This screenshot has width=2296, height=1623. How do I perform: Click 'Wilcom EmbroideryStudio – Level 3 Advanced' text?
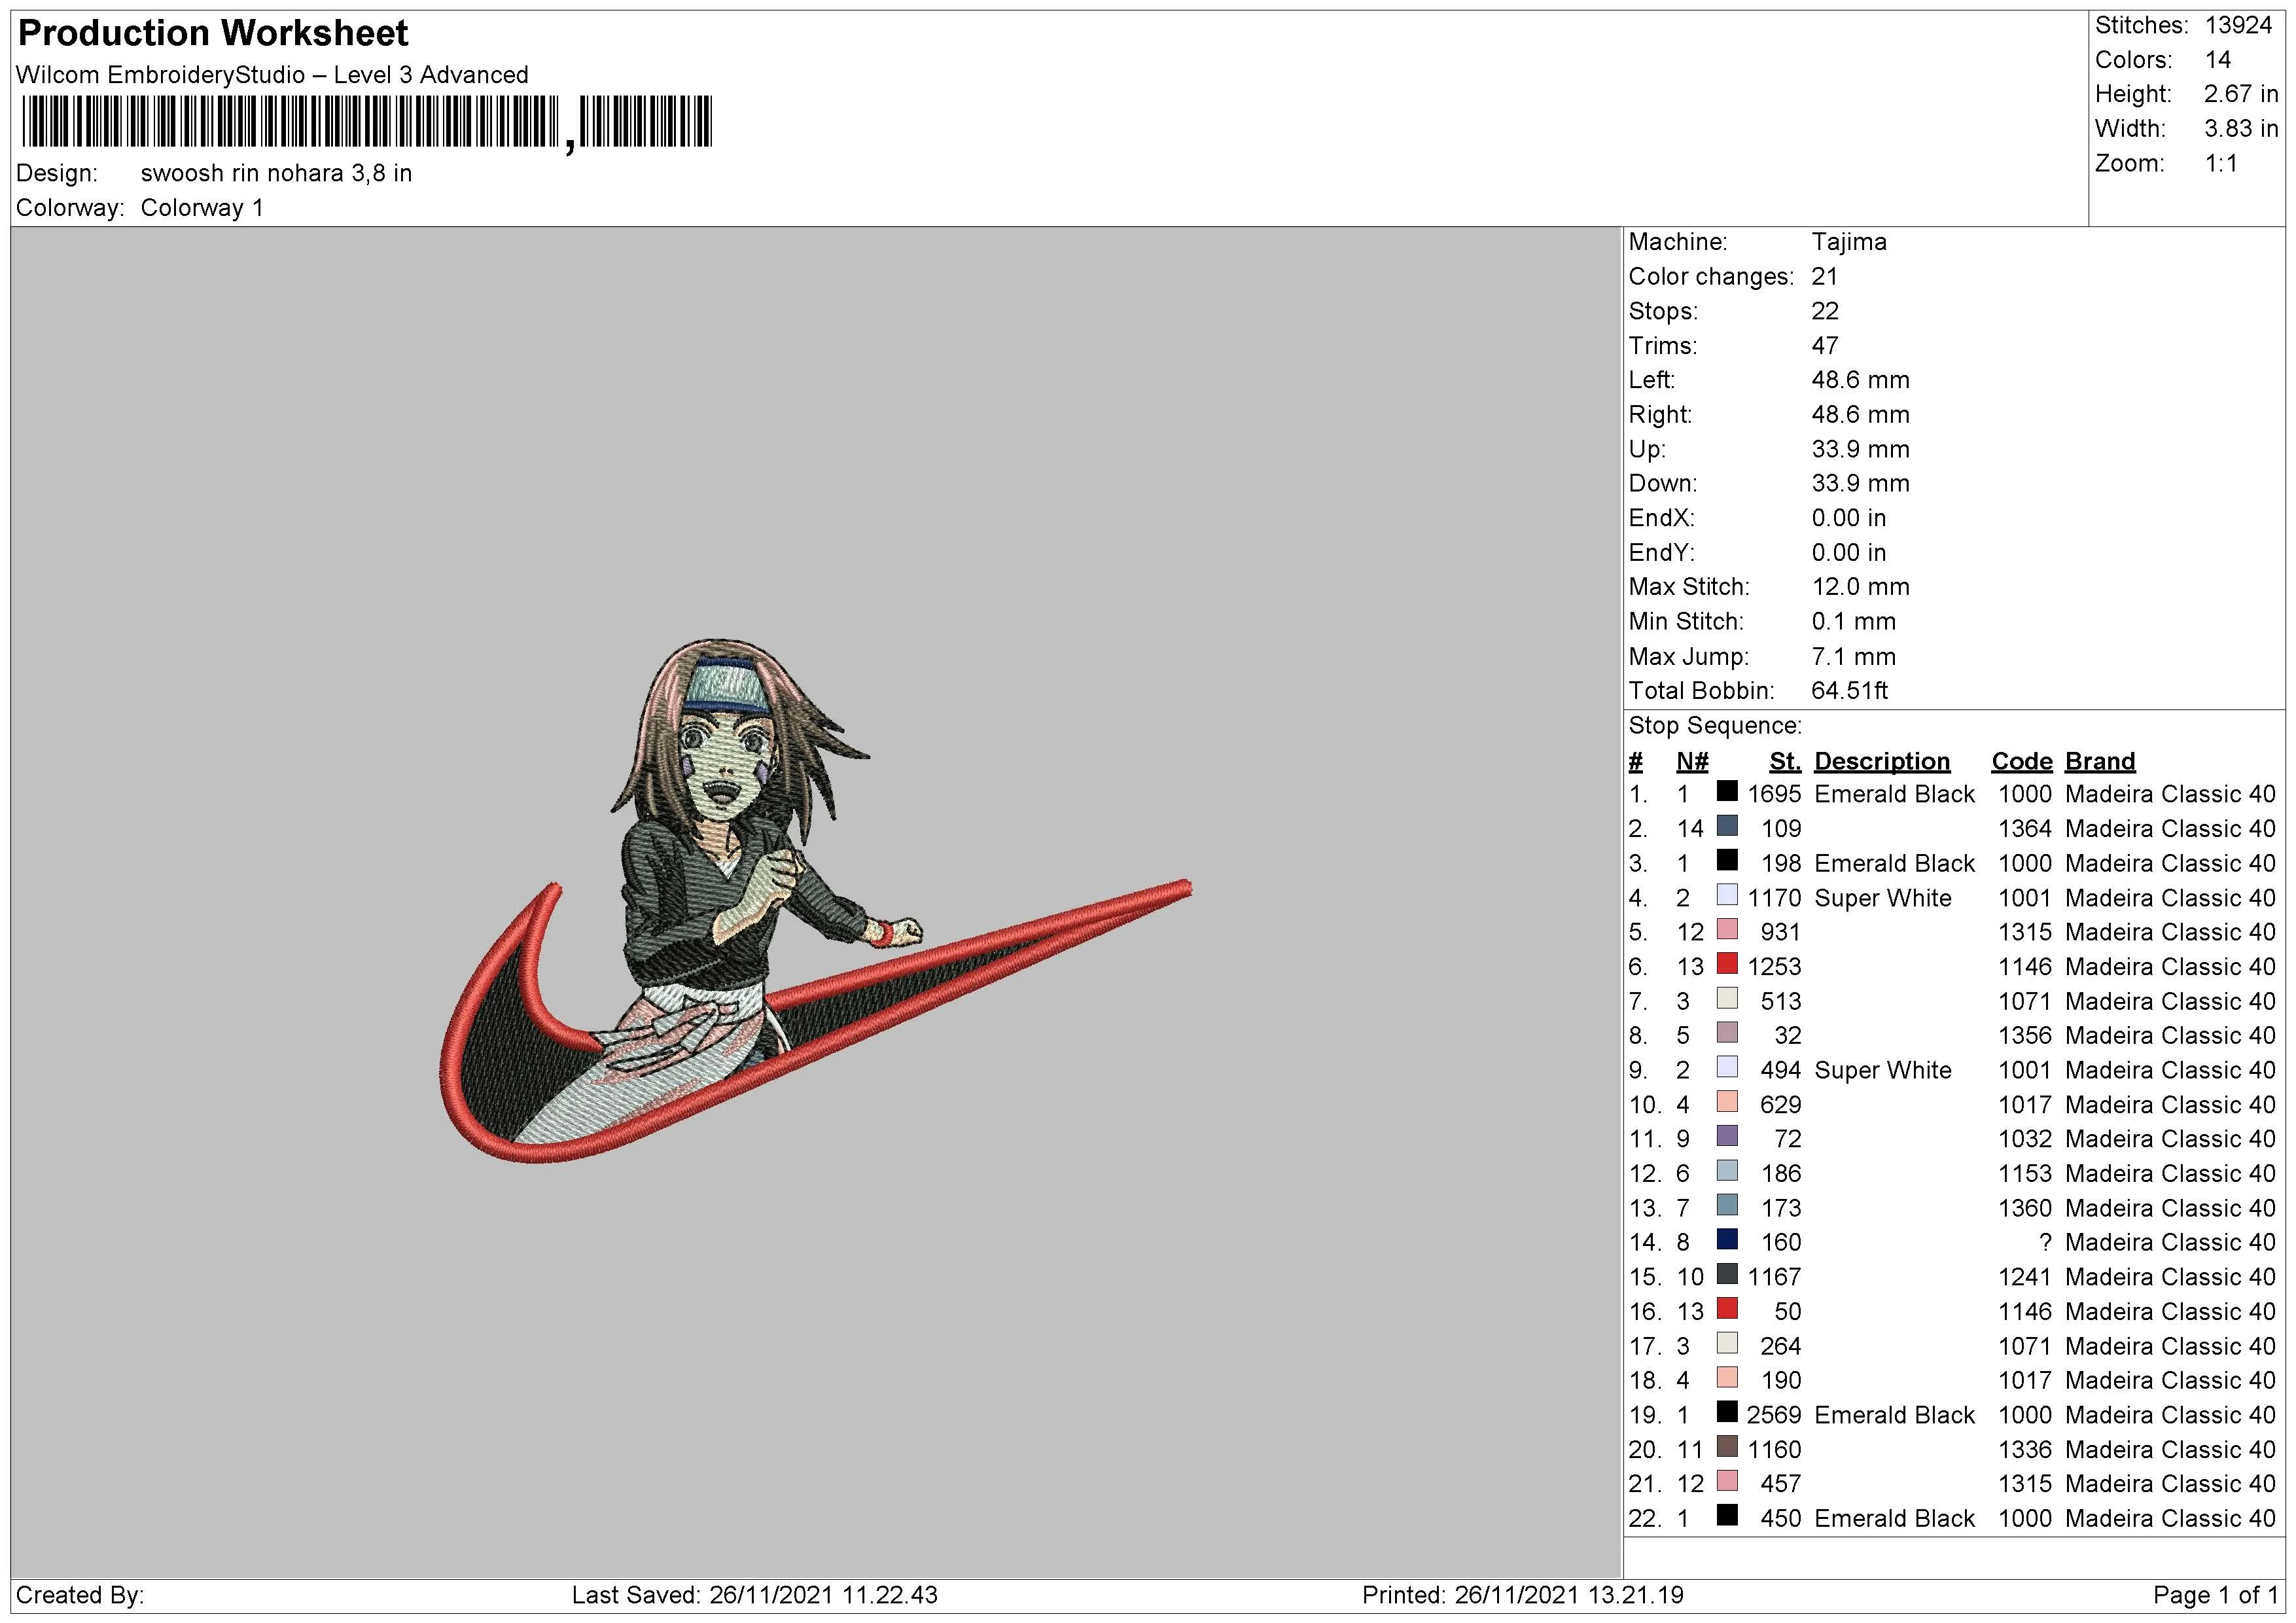click(x=272, y=75)
